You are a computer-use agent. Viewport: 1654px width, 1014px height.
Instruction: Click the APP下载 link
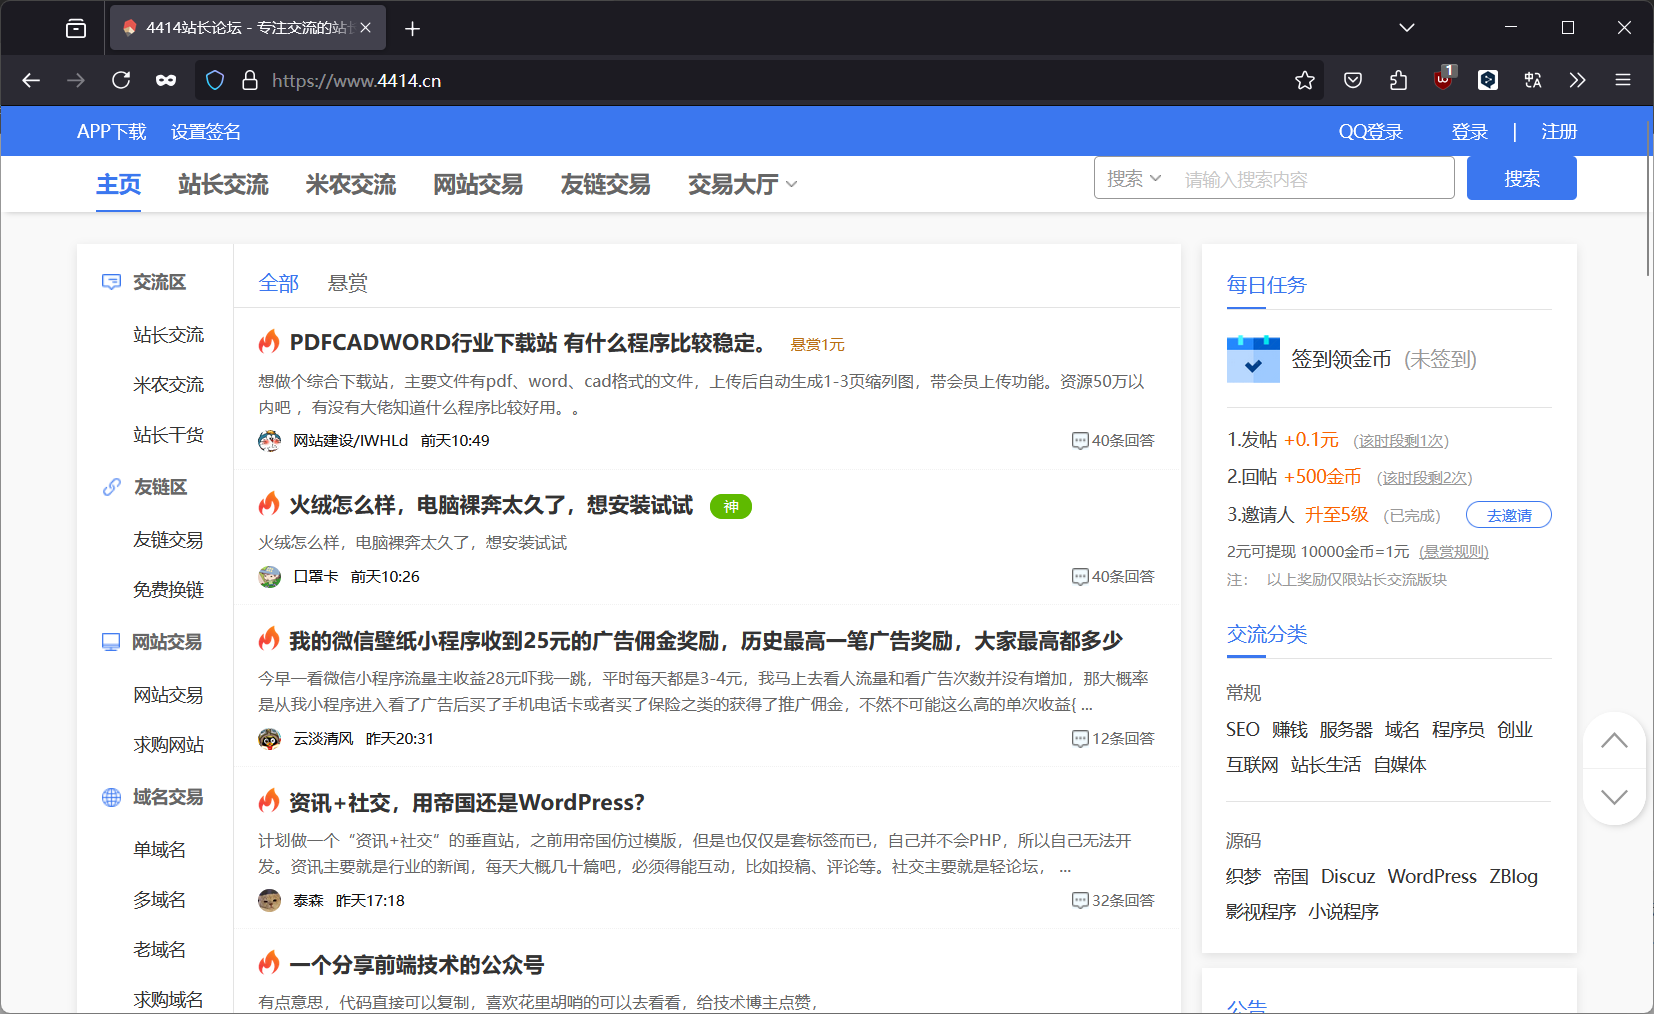pyautogui.click(x=111, y=132)
